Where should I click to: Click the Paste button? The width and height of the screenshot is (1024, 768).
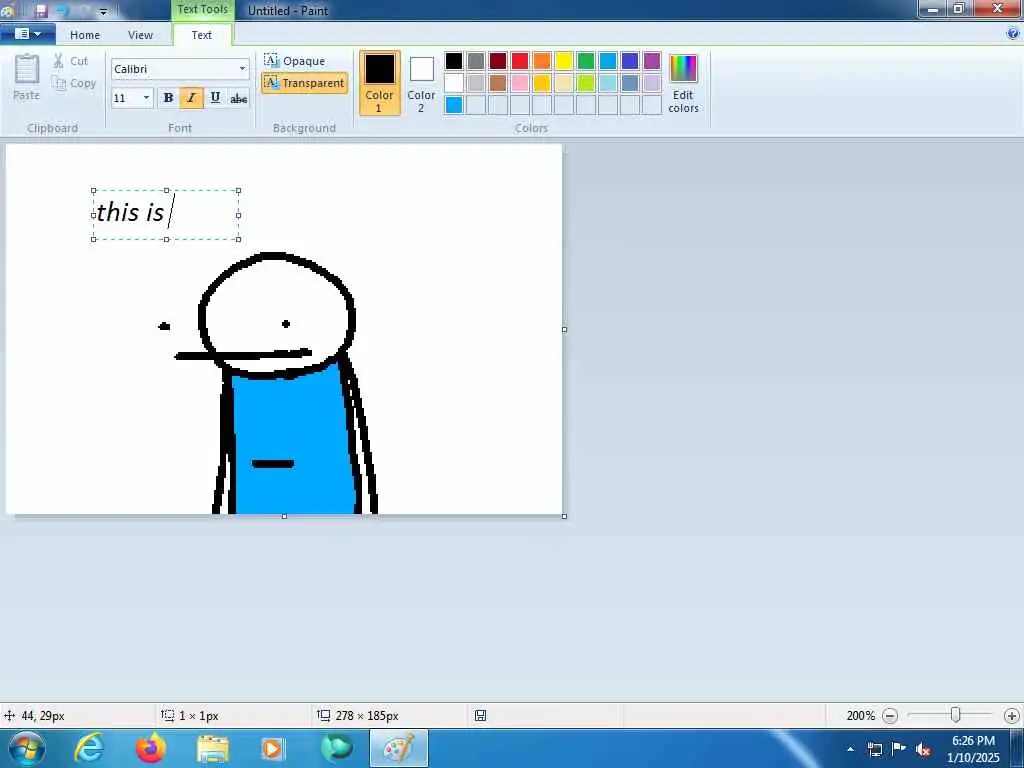point(27,77)
